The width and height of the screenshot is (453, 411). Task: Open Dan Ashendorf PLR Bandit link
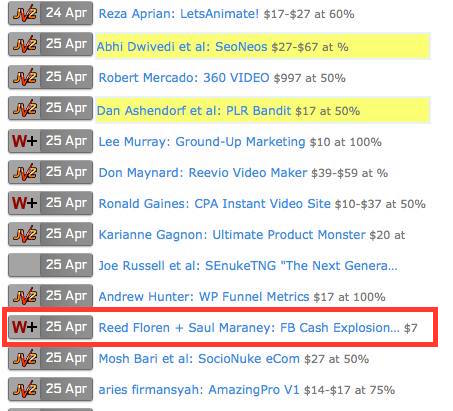point(194,111)
